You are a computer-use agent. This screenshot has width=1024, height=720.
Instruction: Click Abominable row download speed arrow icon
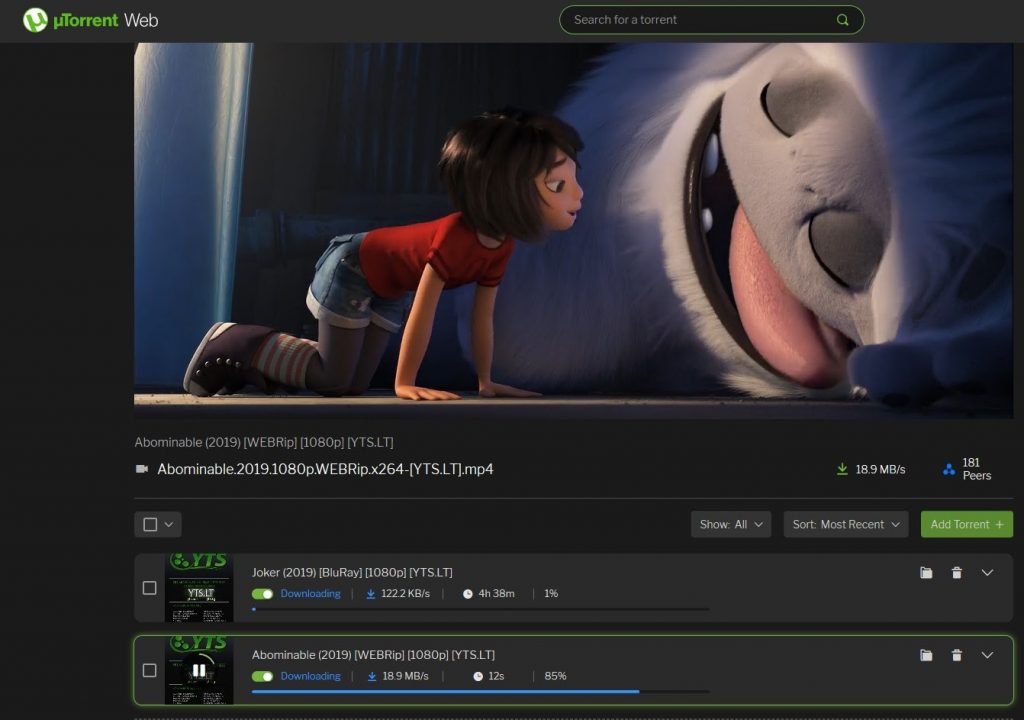coord(372,676)
